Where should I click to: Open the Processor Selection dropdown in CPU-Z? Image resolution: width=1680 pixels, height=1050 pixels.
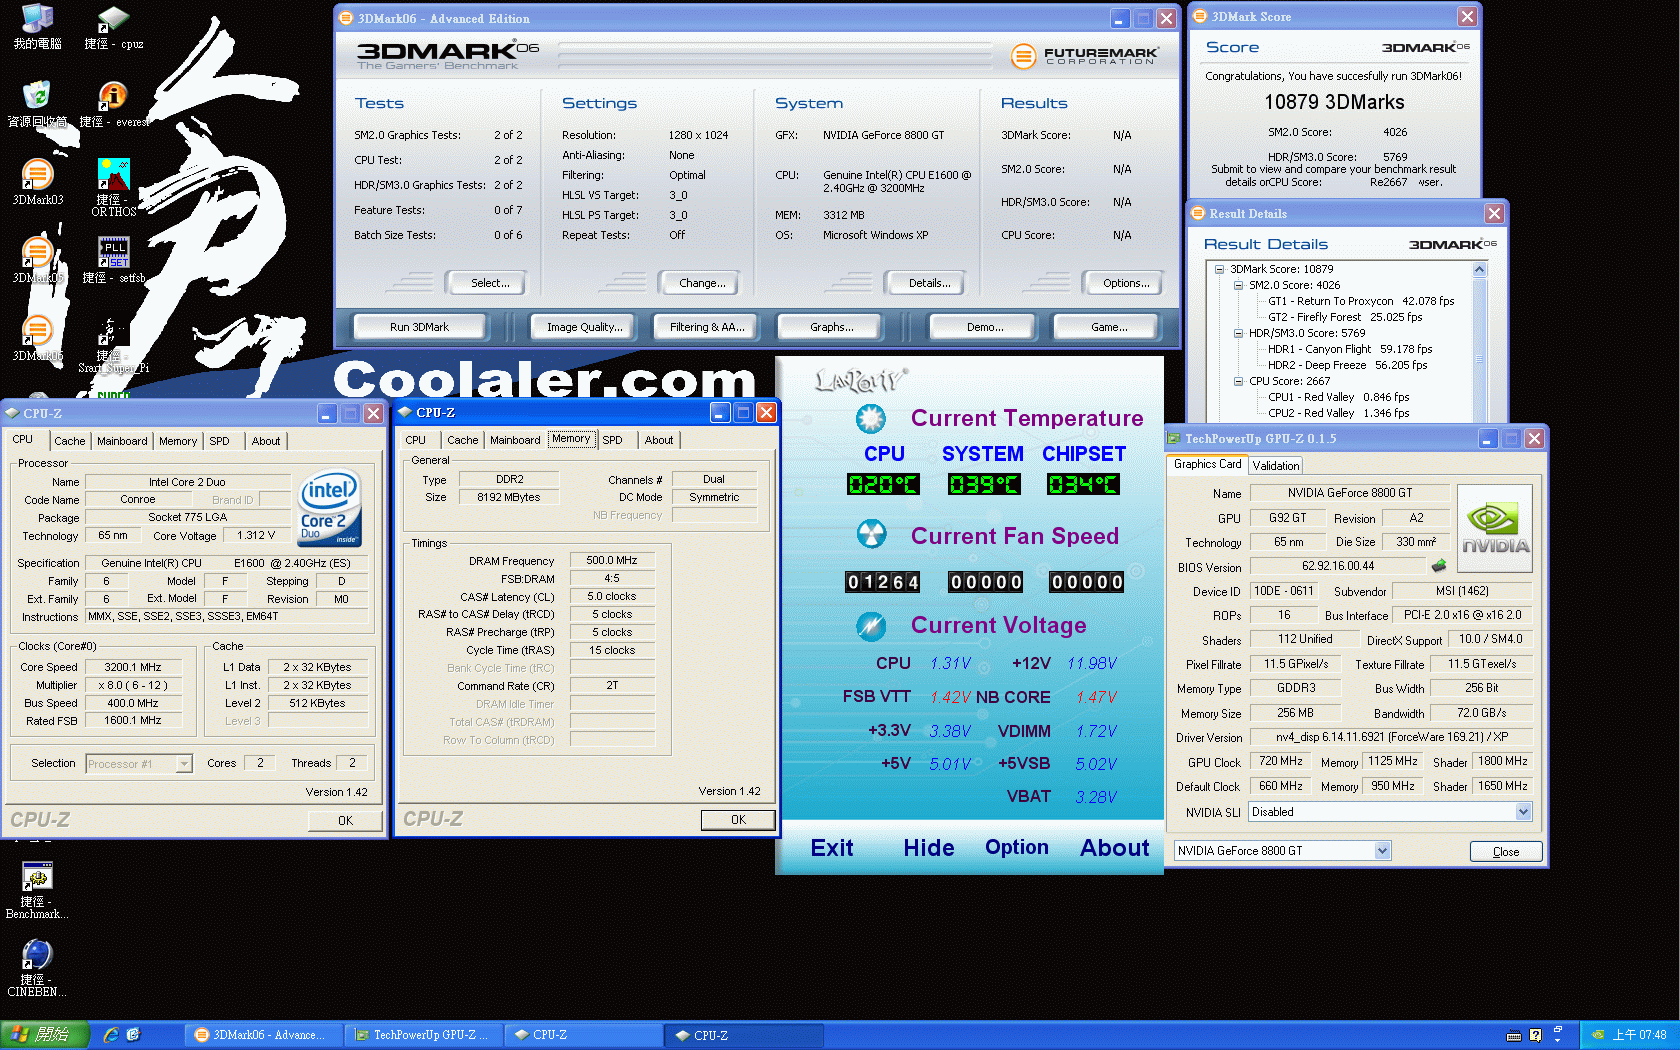point(184,764)
